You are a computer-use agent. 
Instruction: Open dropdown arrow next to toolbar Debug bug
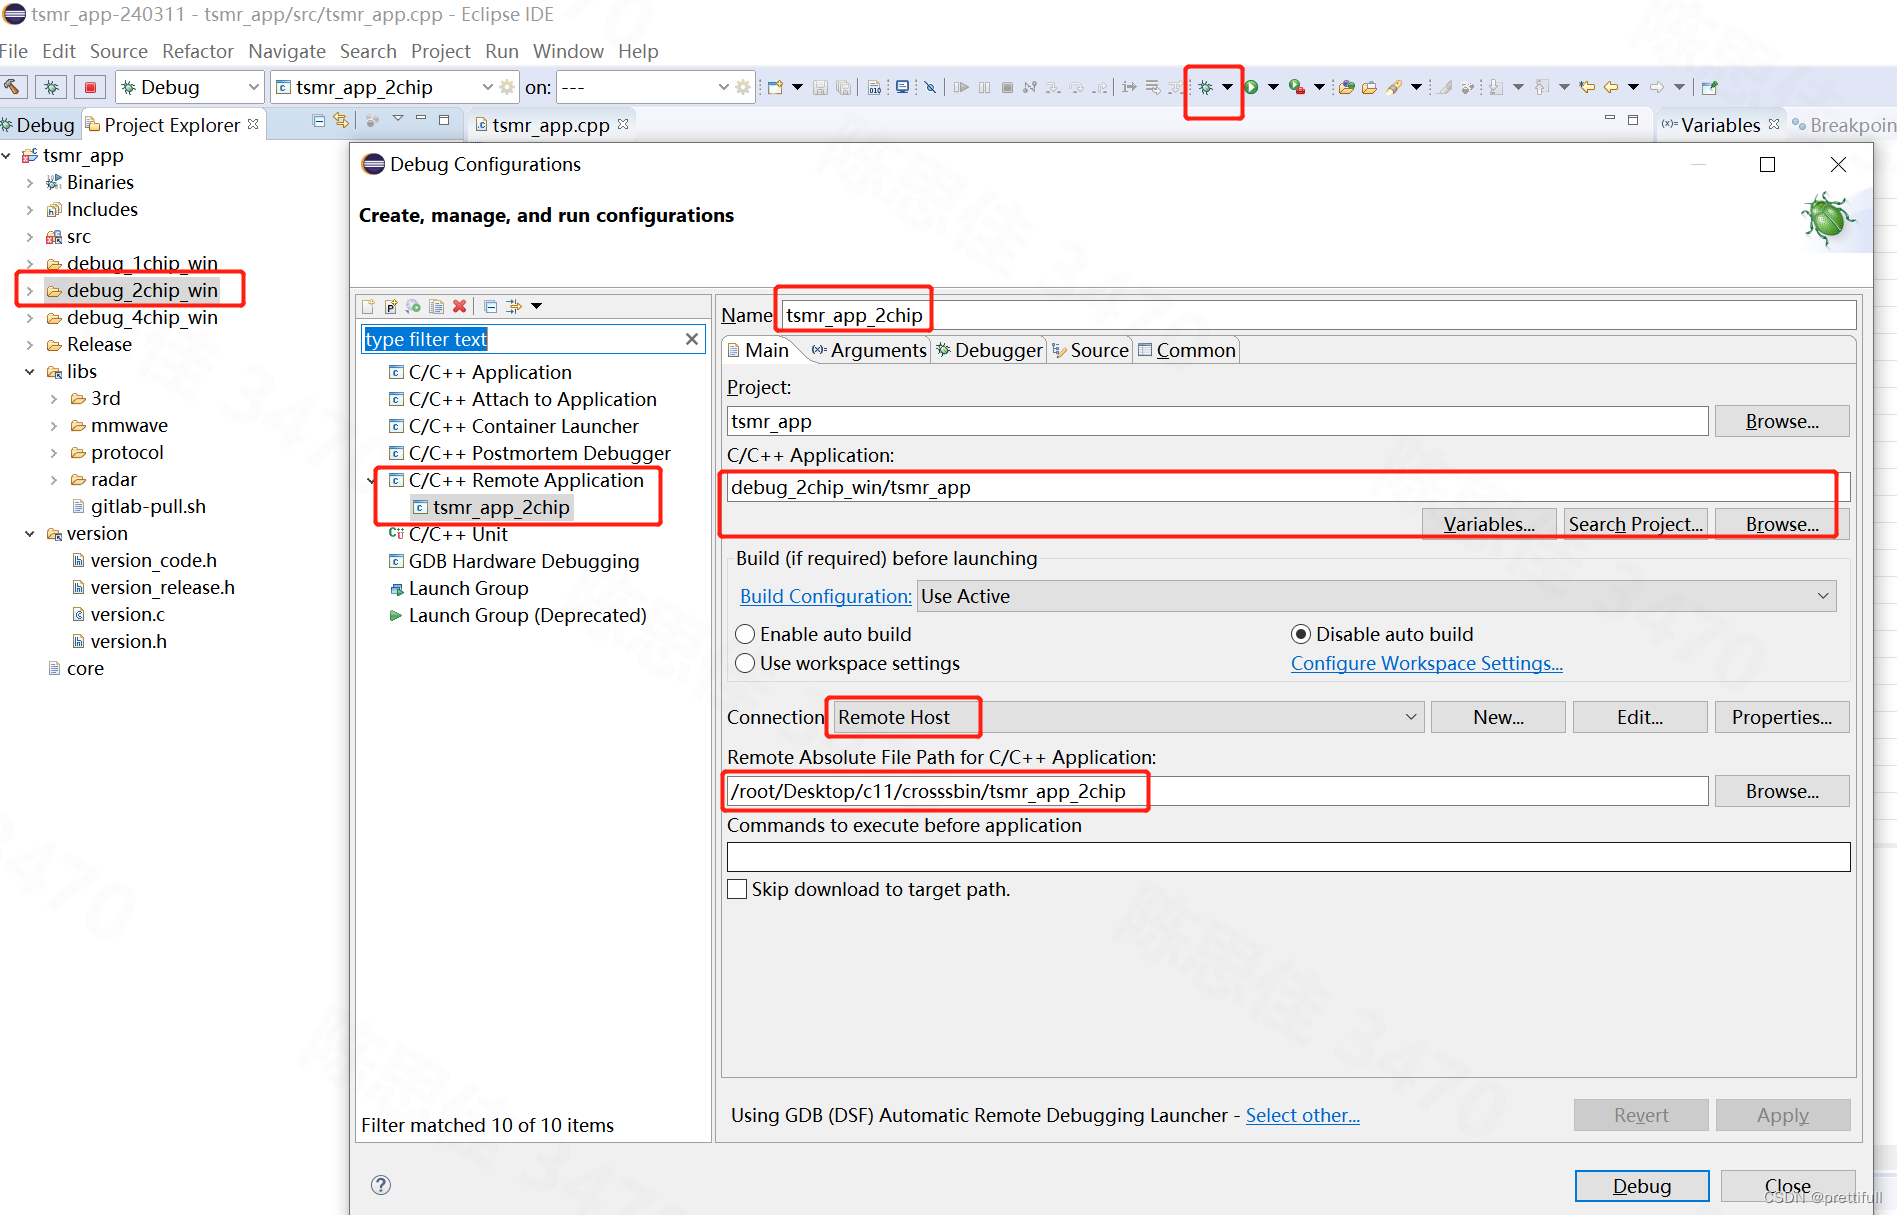pos(1227,87)
